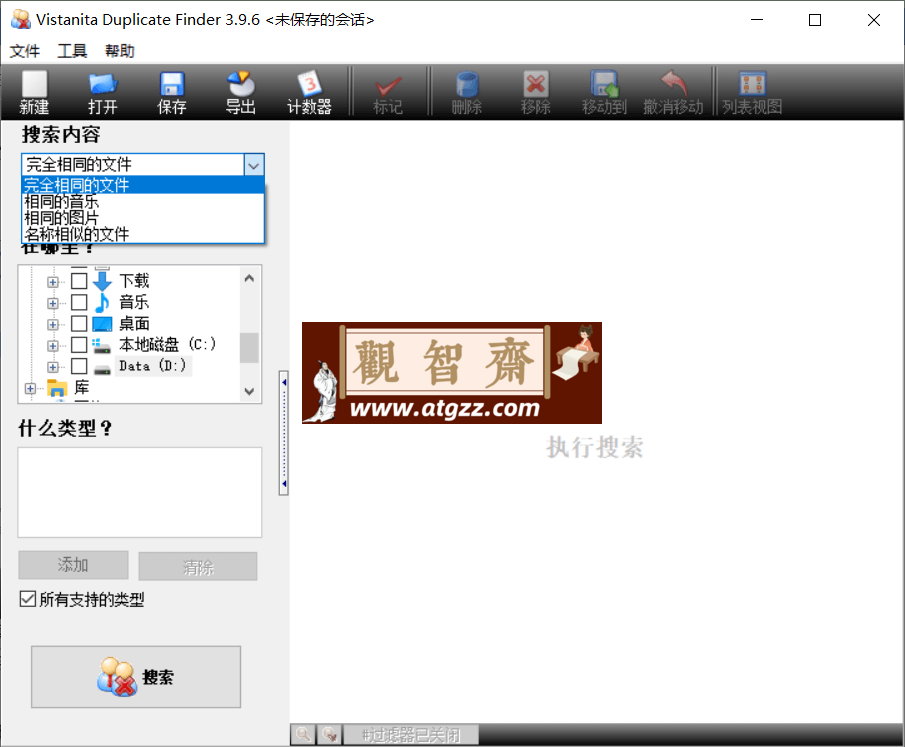The height and width of the screenshot is (747, 905).
Task: Click the folder tree scrollbar thumb
Action: pos(249,348)
